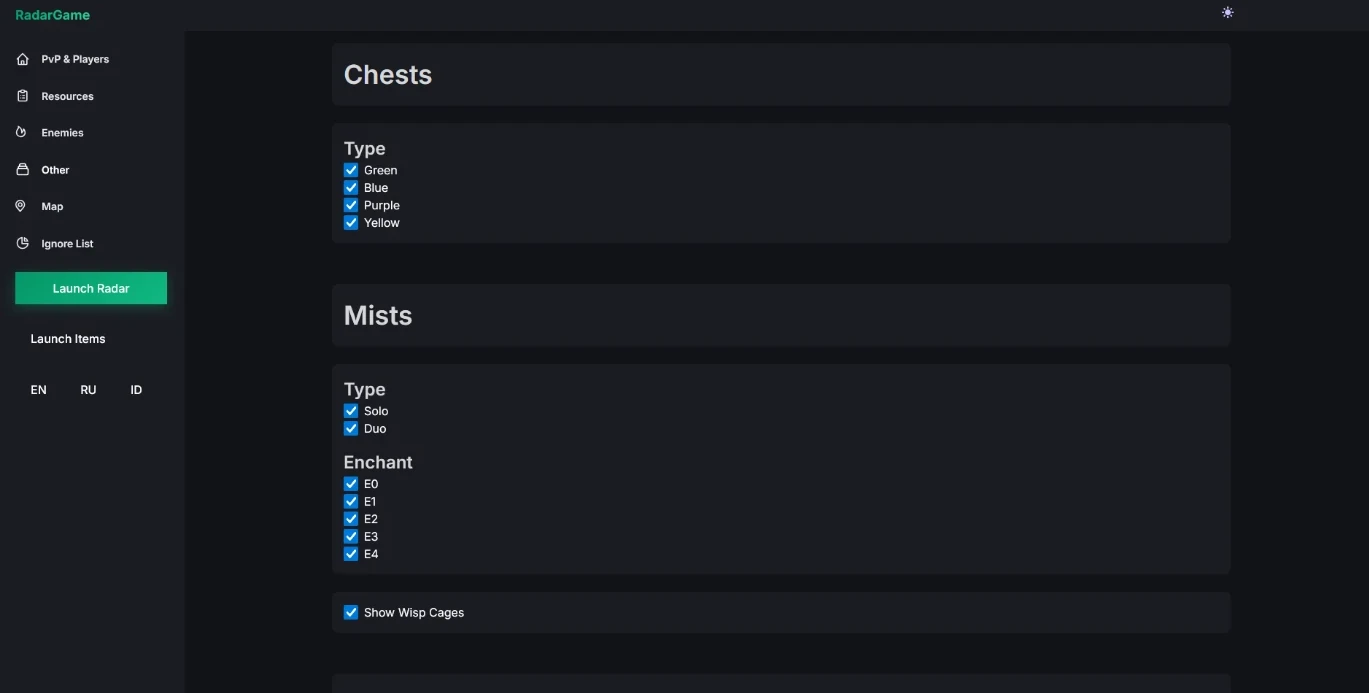Click the chest icon next to Other
The height and width of the screenshot is (693, 1369).
pos(22,170)
